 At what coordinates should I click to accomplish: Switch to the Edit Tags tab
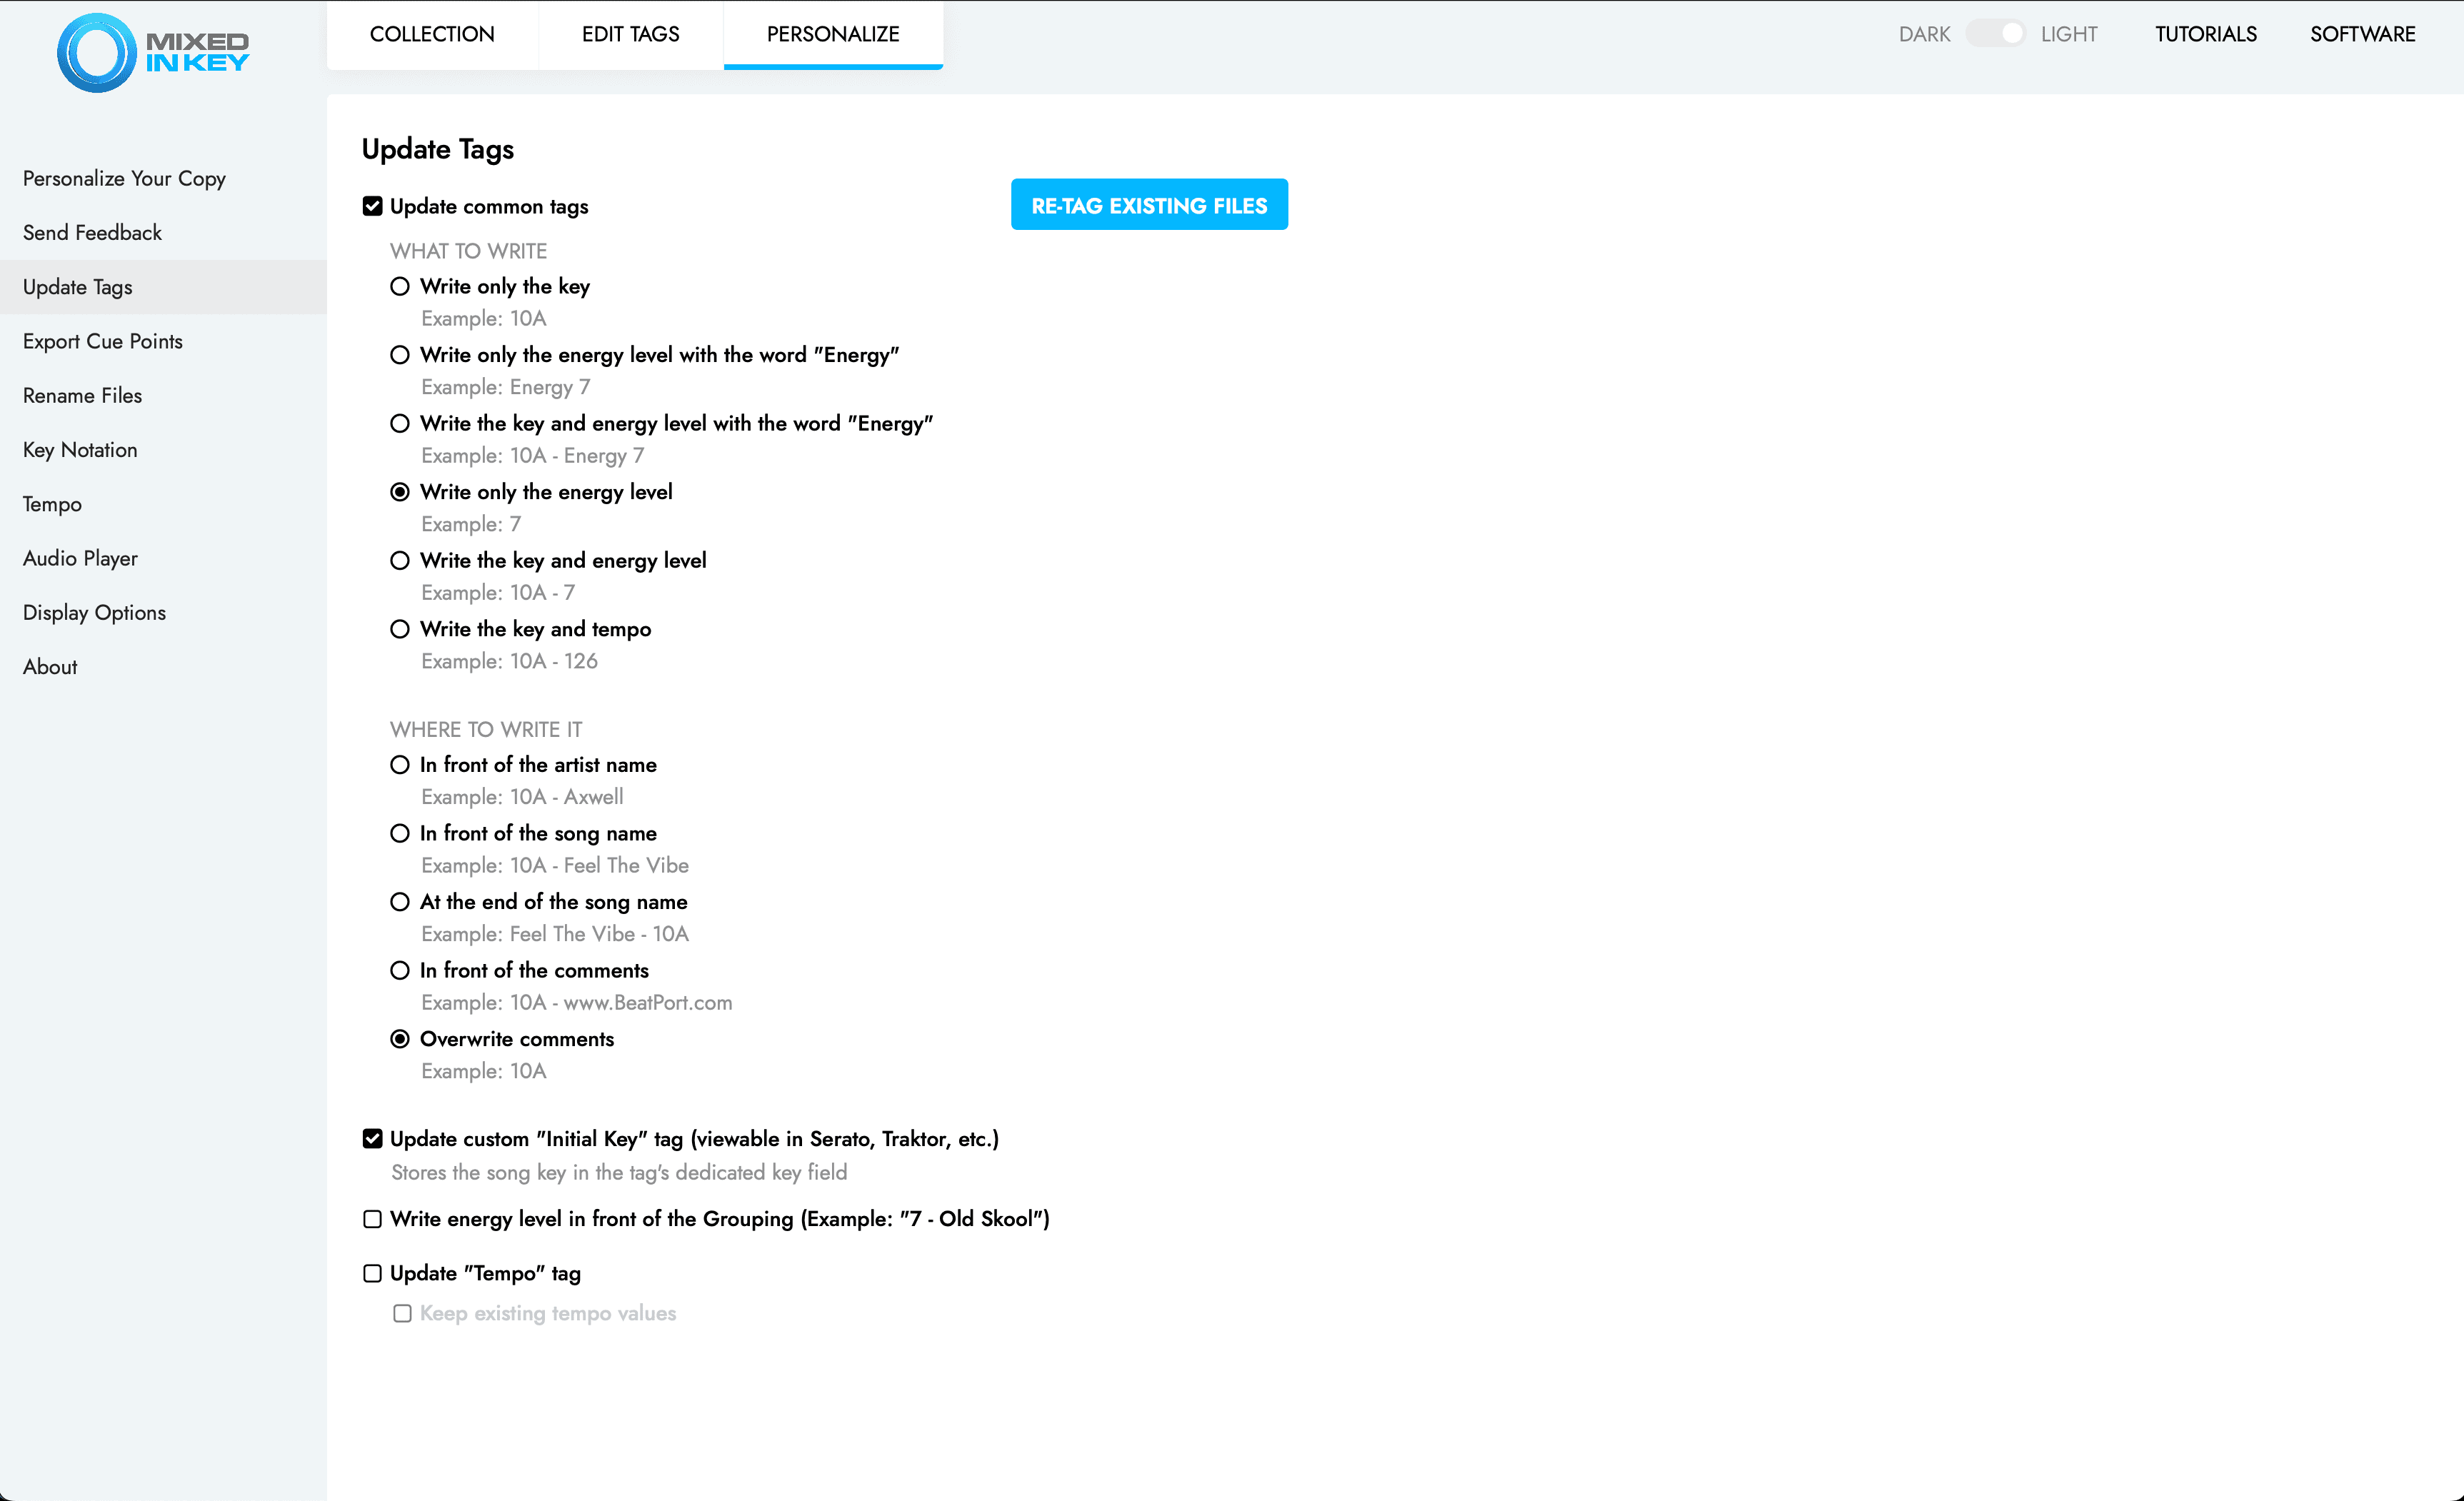pos(630,34)
